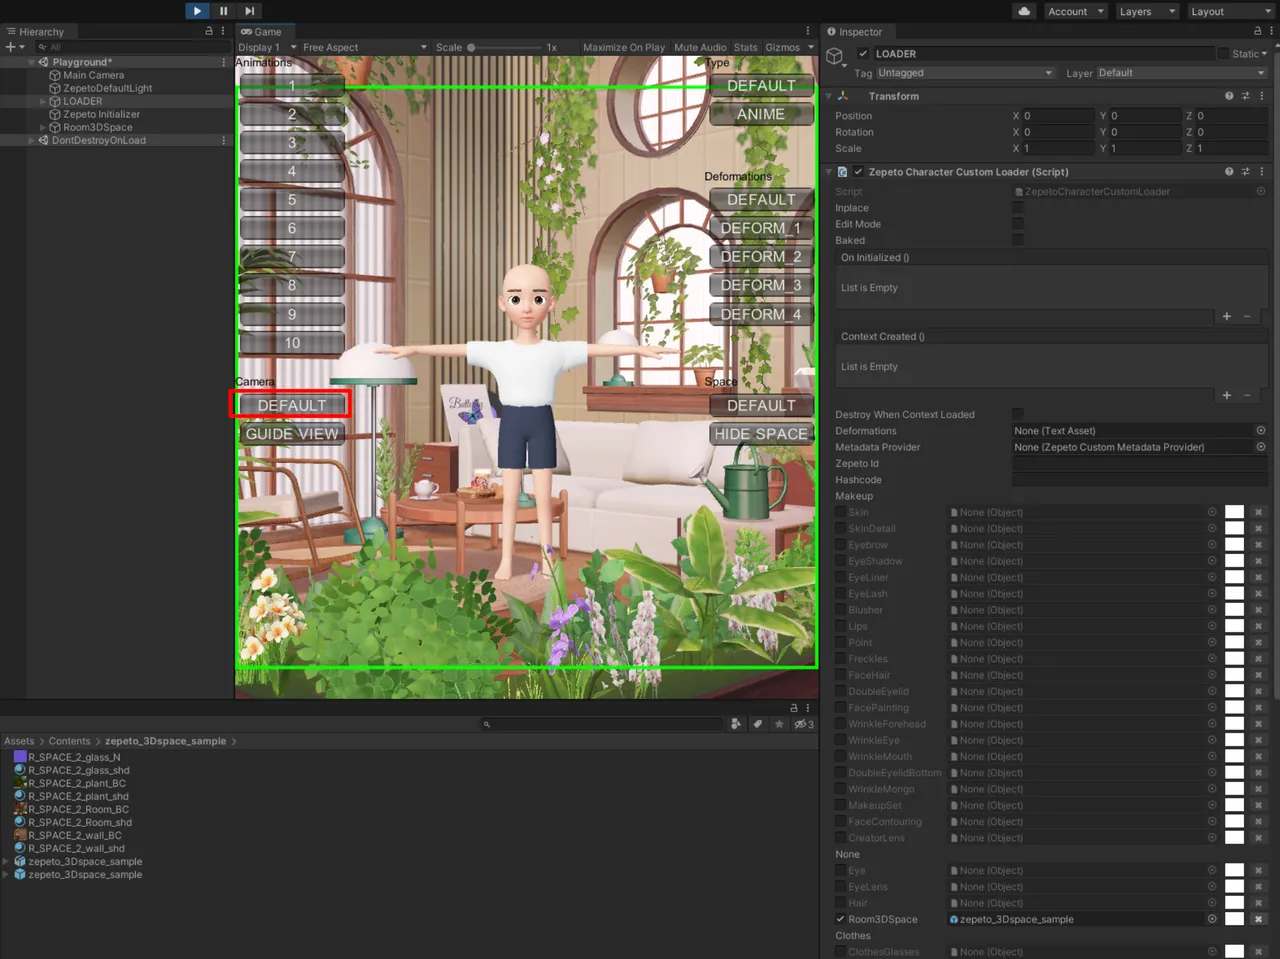1280x959 pixels.
Task: Click the Skin color swatch
Action: pos(1234,512)
